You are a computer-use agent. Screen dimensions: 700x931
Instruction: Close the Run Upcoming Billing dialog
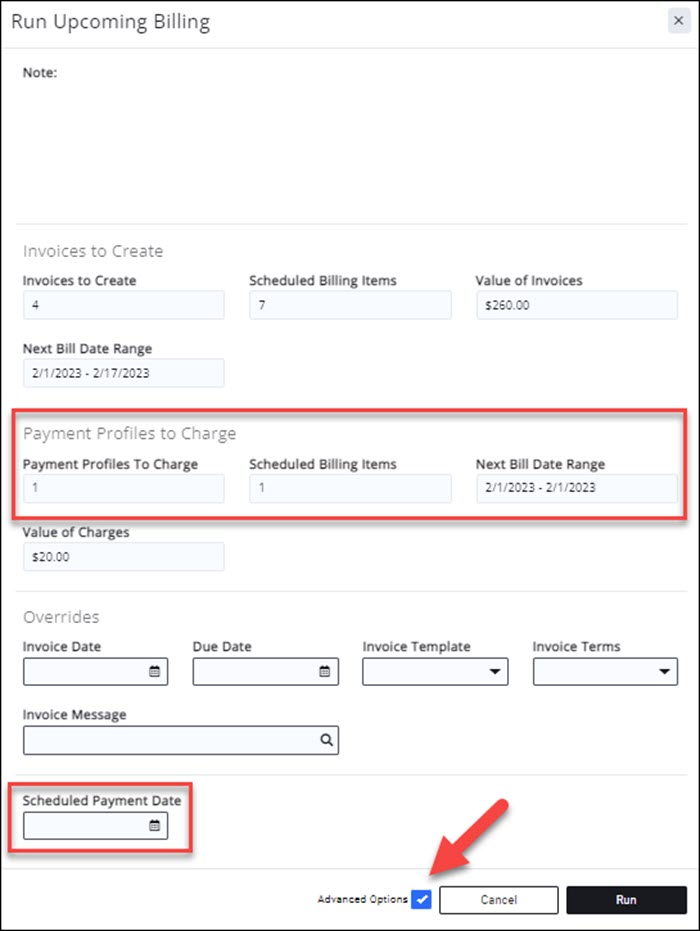point(678,21)
